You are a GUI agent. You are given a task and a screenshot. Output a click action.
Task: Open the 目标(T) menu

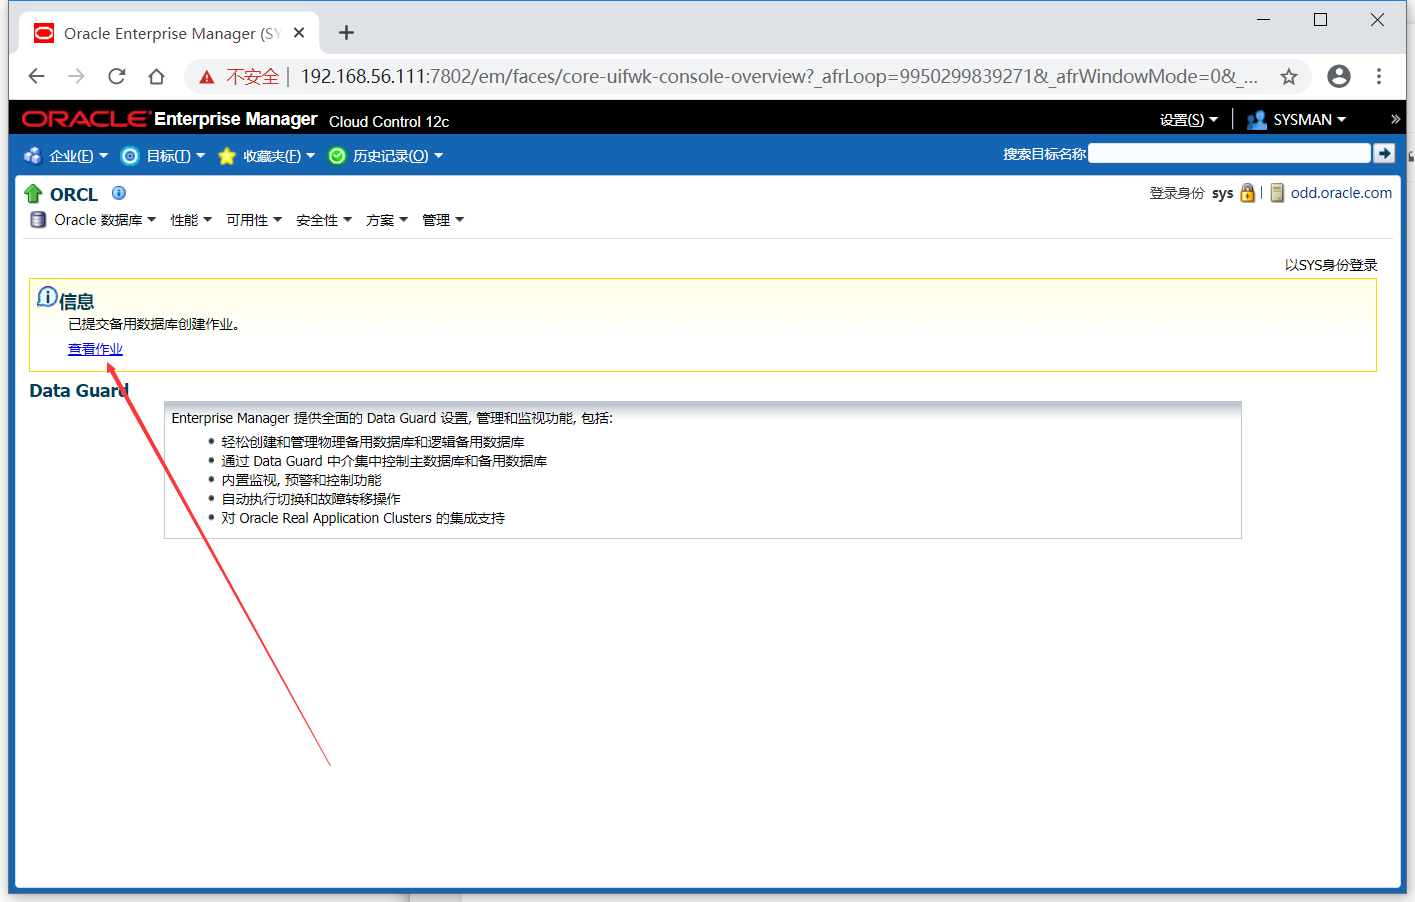pyautogui.click(x=175, y=156)
